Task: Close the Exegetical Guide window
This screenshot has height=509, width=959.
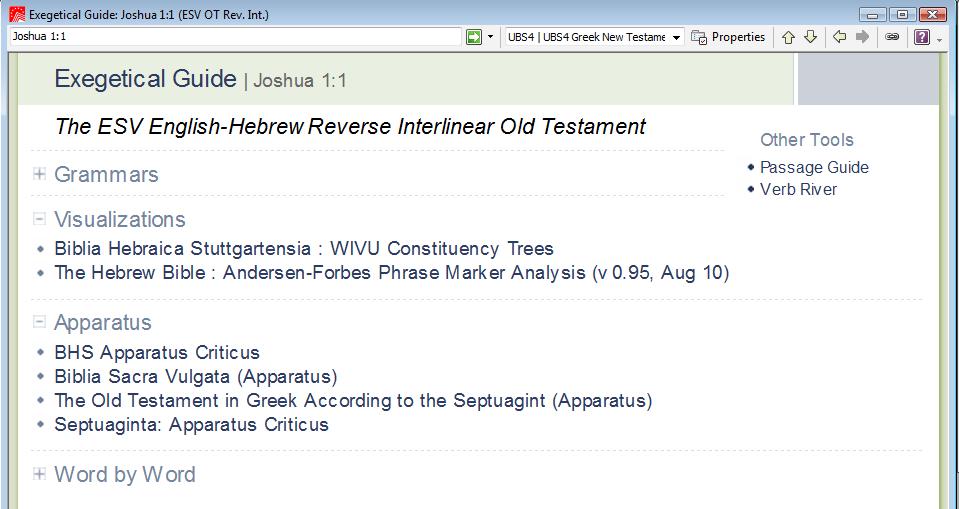Action: [x=933, y=15]
